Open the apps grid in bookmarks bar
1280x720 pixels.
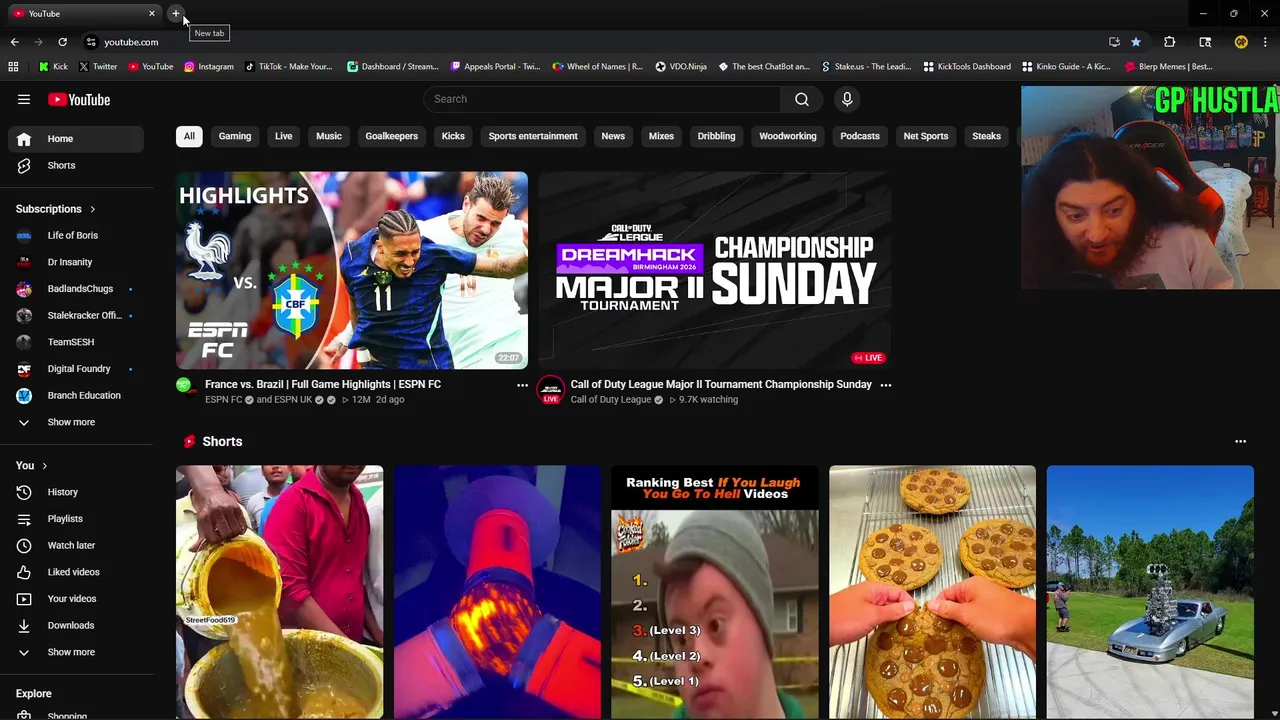[13, 67]
